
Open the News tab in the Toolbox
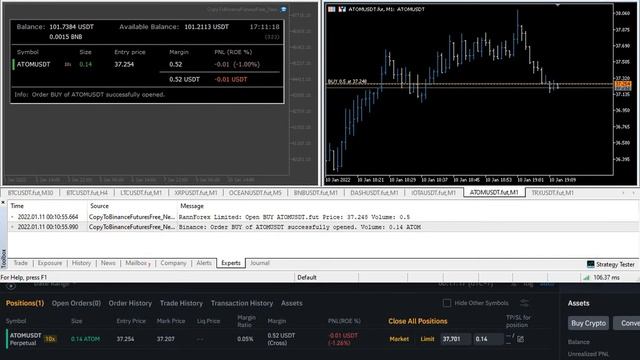tap(108, 263)
